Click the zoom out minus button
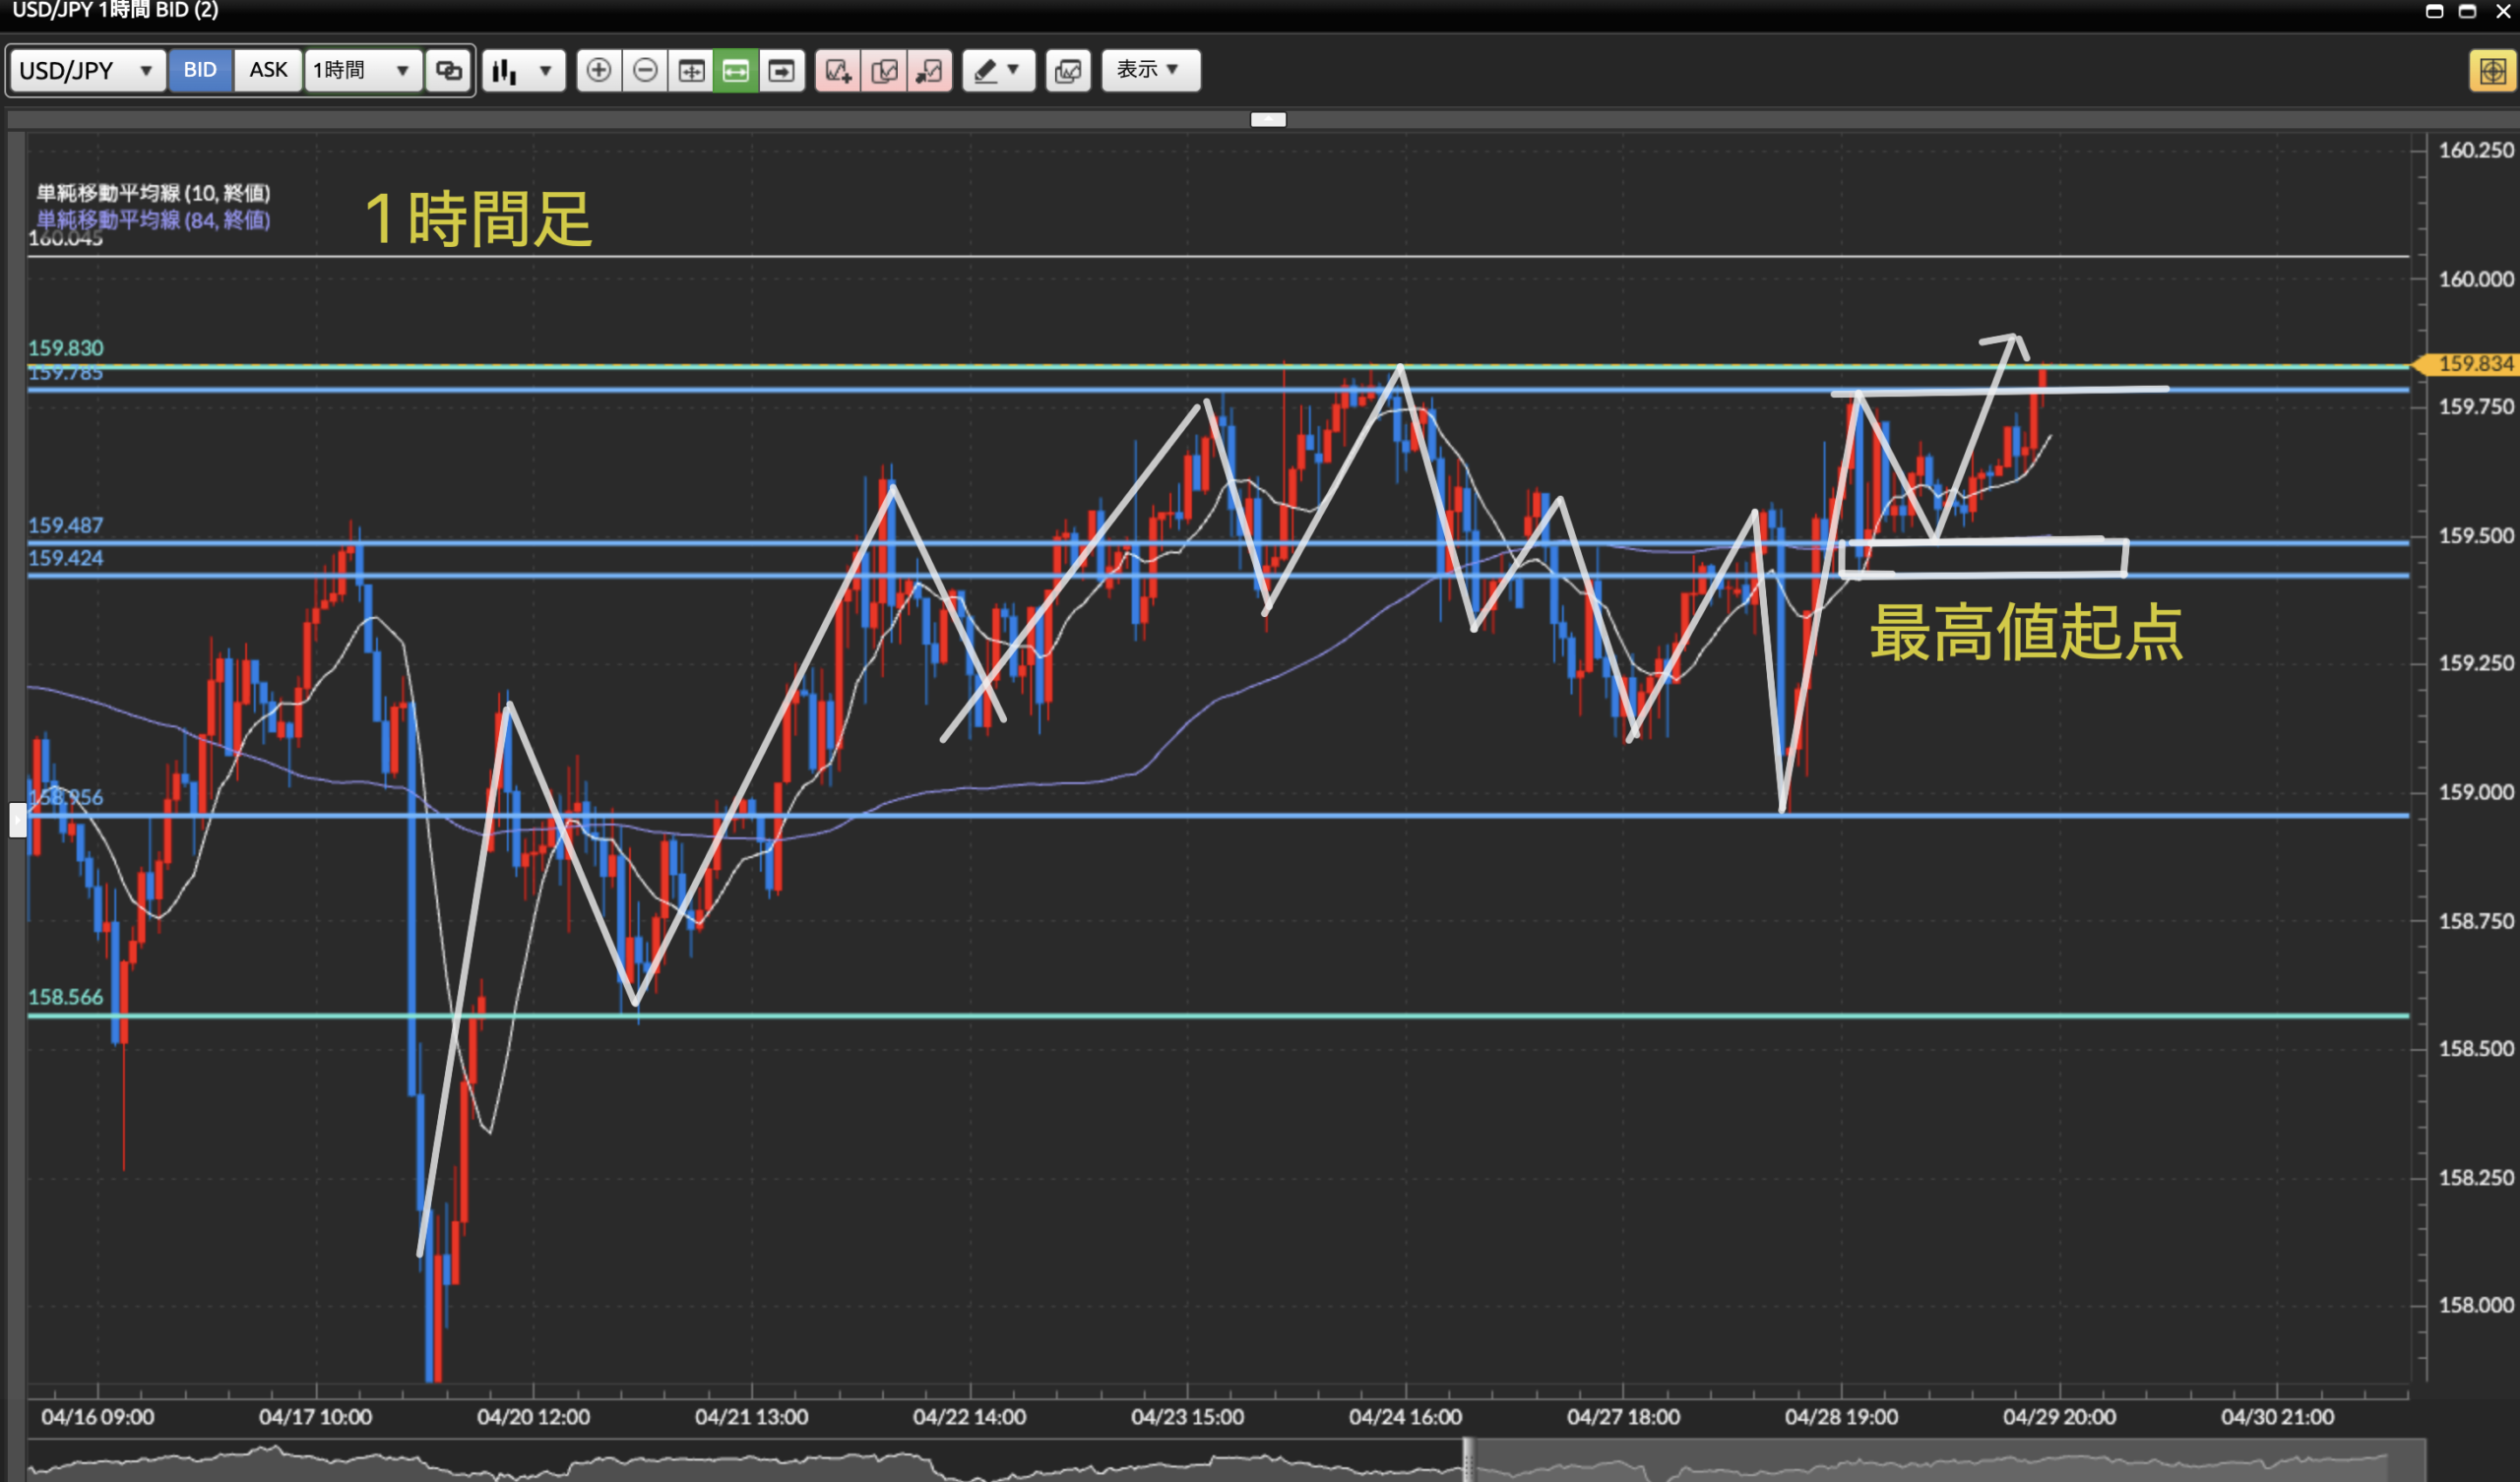This screenshot has height=1482, width=2520. coord(645,70)
